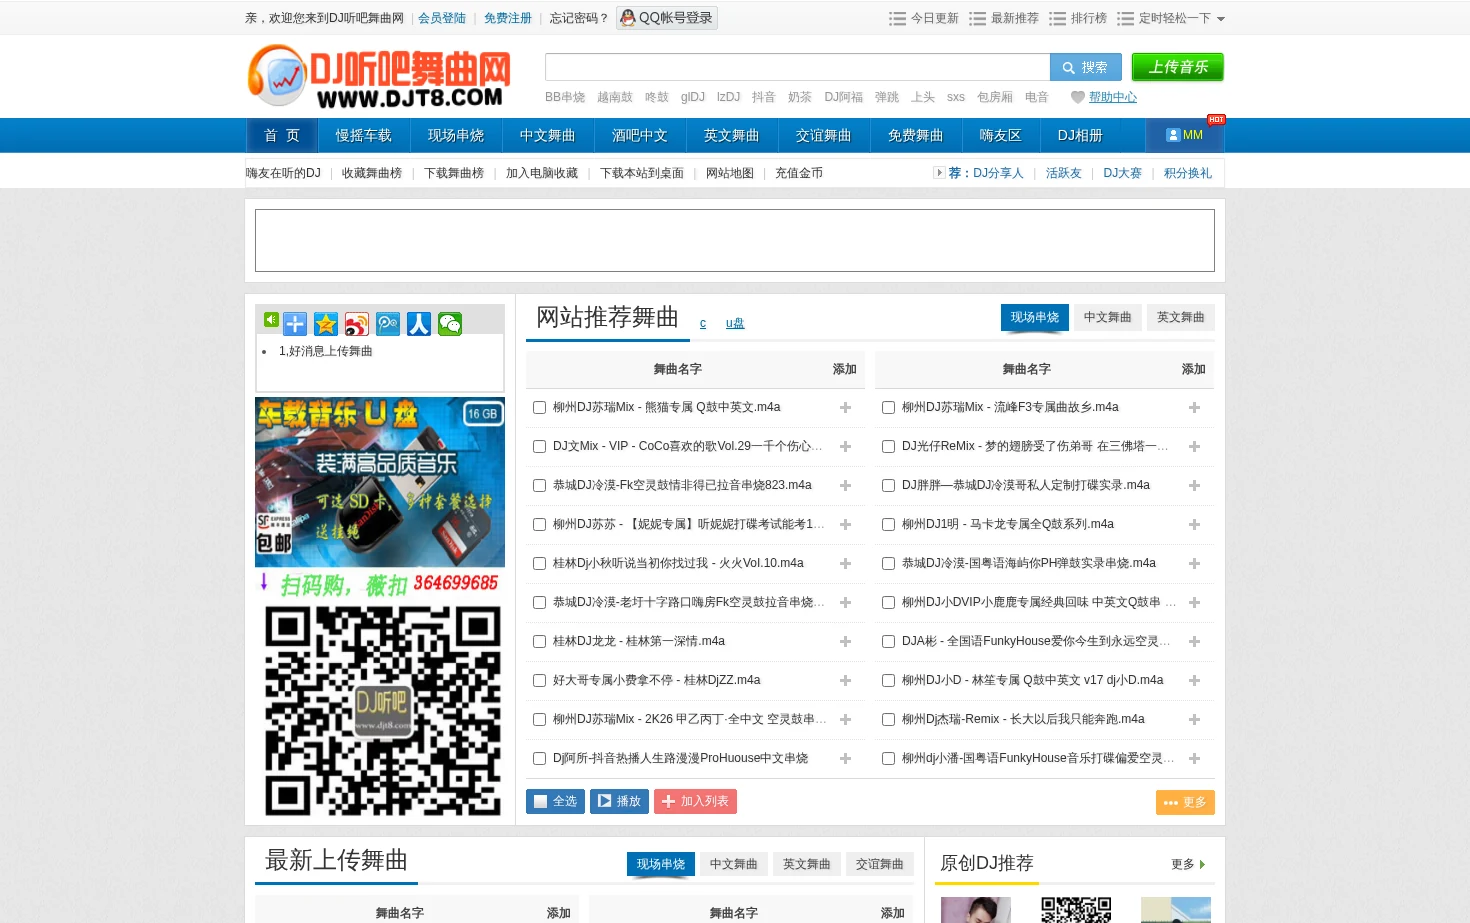Click the 车载音乐U盘 advertisement image

(x=380, y=482)
